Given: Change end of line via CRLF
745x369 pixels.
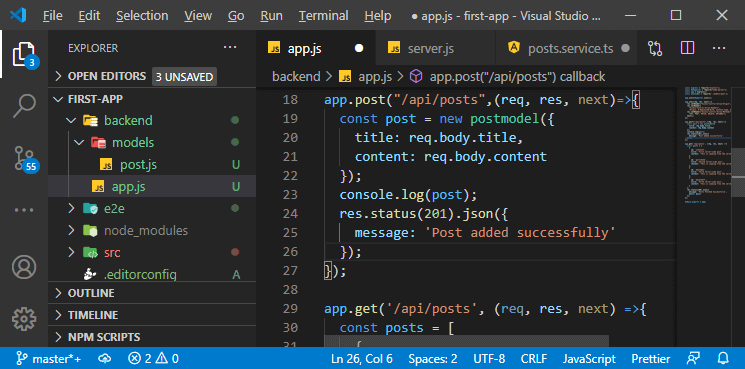Looking at the screenshot, I should click(x=534, y=359).
